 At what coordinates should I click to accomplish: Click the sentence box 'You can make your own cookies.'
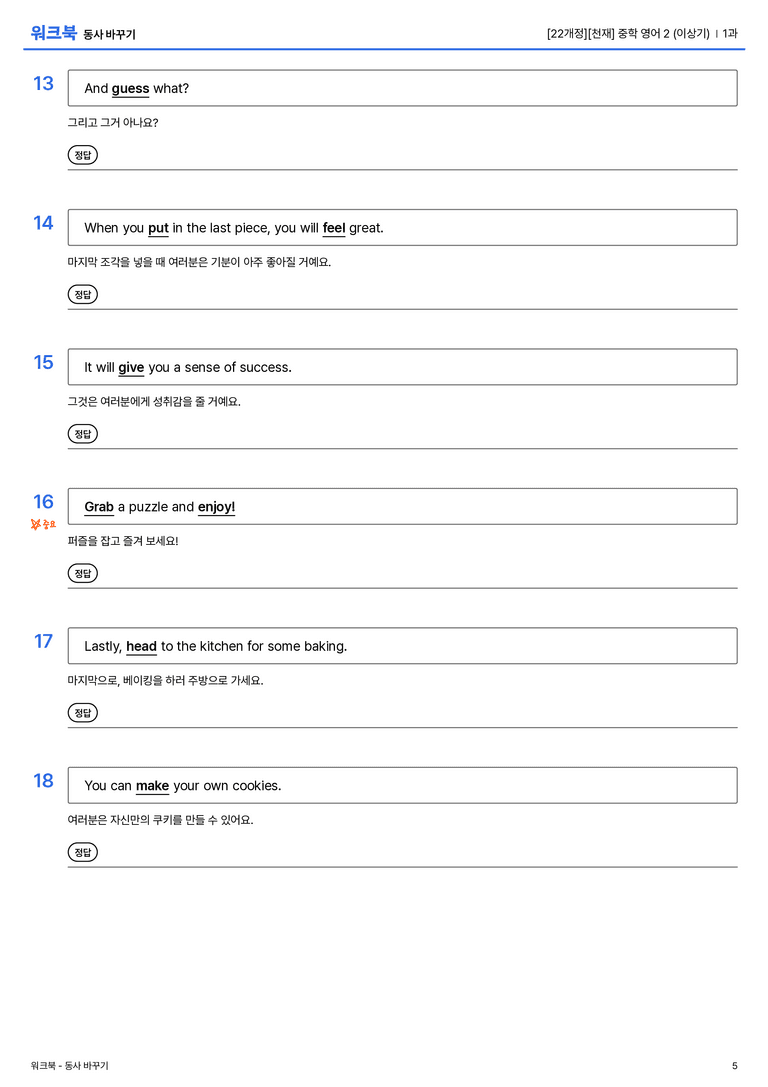click(402, 785)
